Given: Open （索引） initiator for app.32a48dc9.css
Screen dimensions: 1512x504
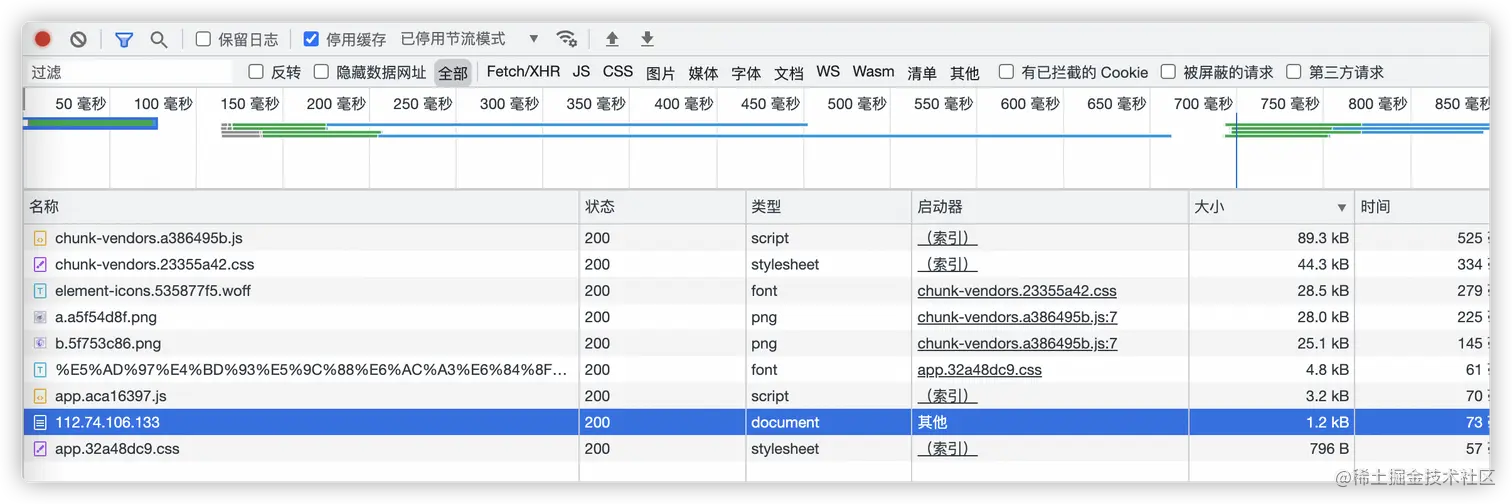Looking at the screenshot, I should [947, 449].
